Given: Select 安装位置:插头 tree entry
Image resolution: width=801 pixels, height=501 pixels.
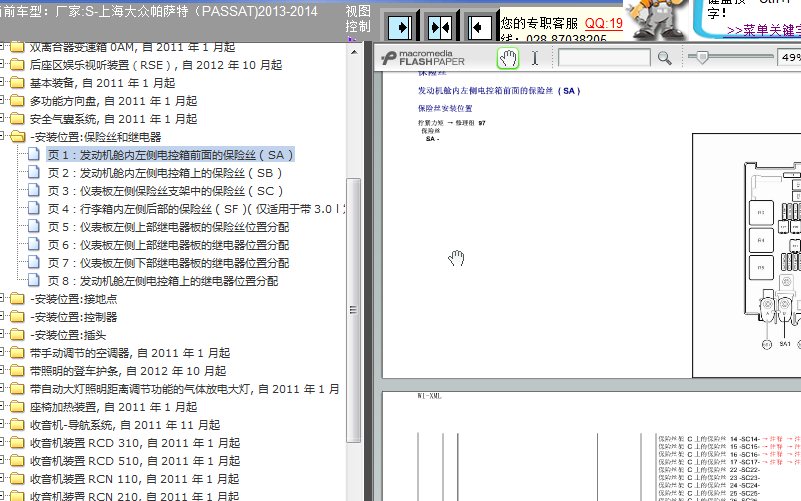Looking at the screenshot, I should 68,335.
